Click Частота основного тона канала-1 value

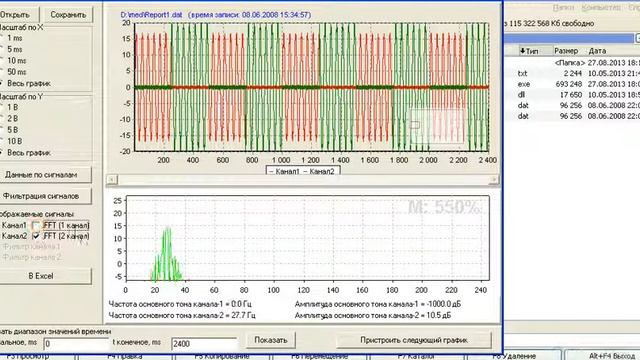[180, 304]
